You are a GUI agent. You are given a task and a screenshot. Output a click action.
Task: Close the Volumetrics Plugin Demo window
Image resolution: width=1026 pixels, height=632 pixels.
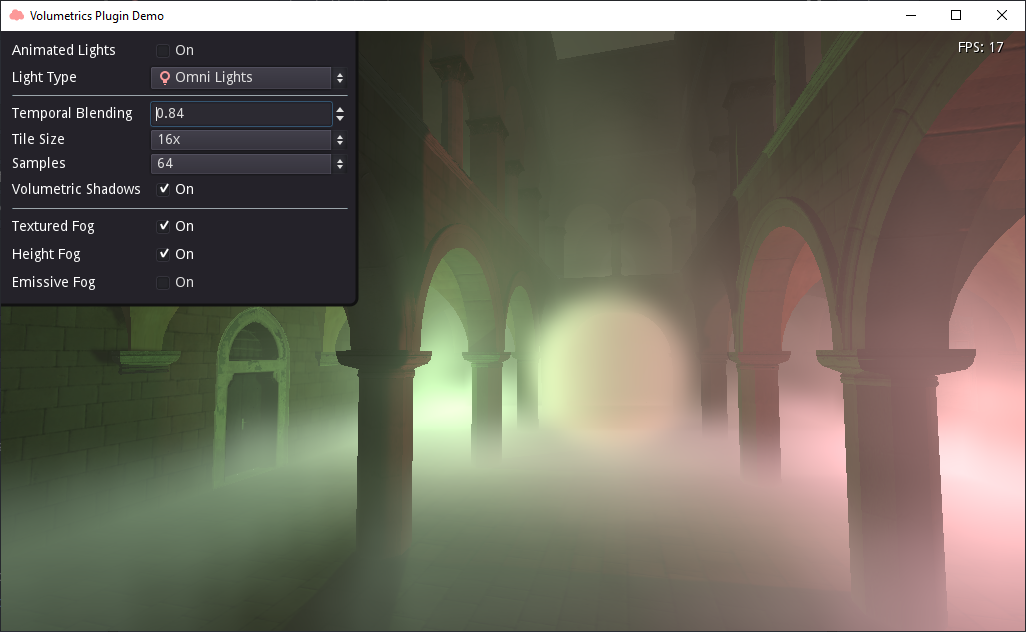1002,16
